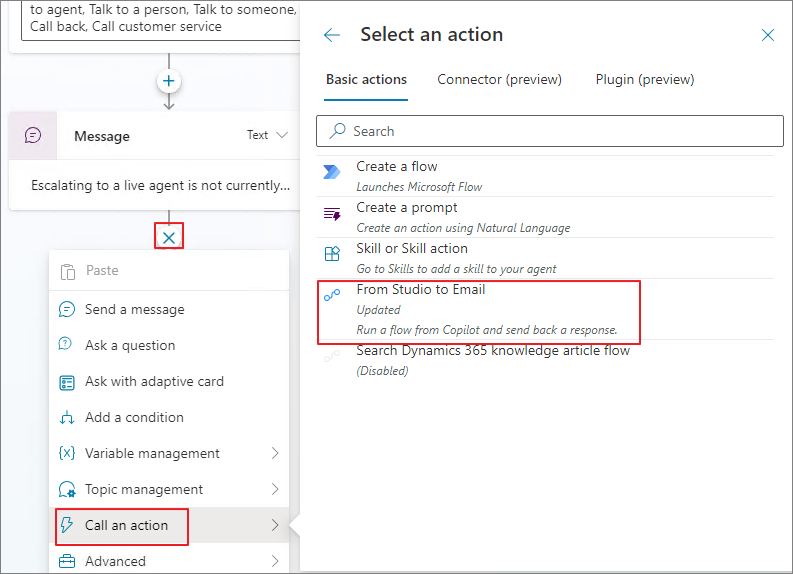
Task: Close the Select an action panel
Action: [x=767, y=35]
